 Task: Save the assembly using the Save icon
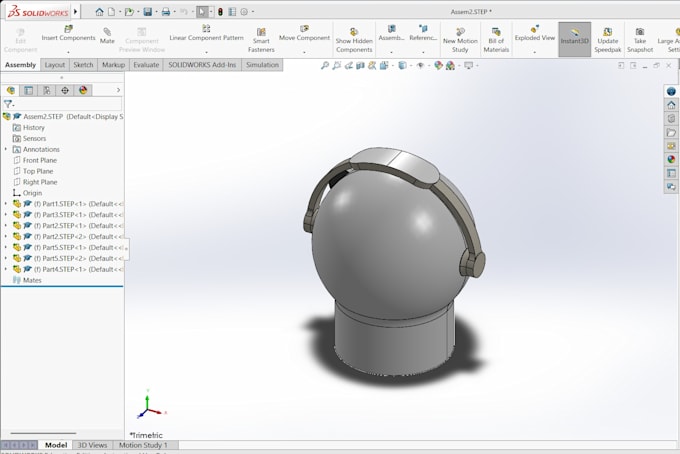coord(147,12)
